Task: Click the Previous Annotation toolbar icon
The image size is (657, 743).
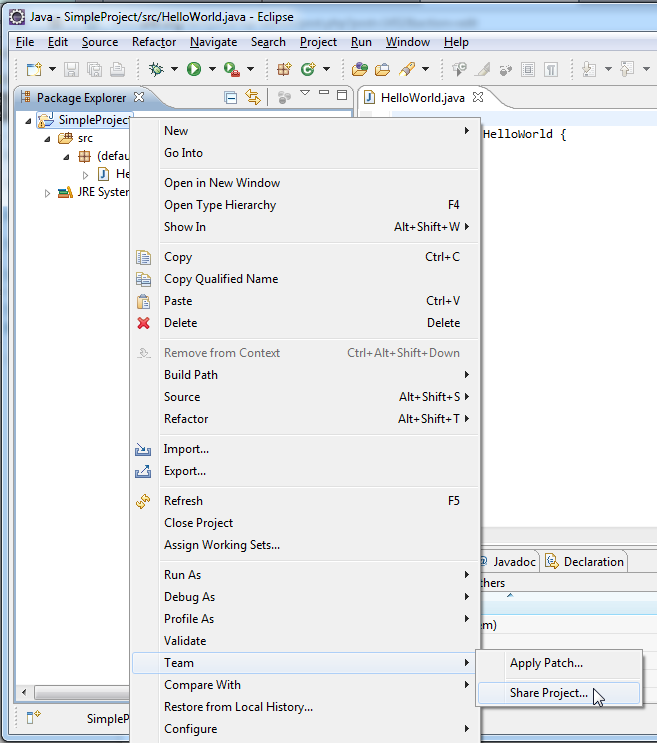Action: [627, 70]
